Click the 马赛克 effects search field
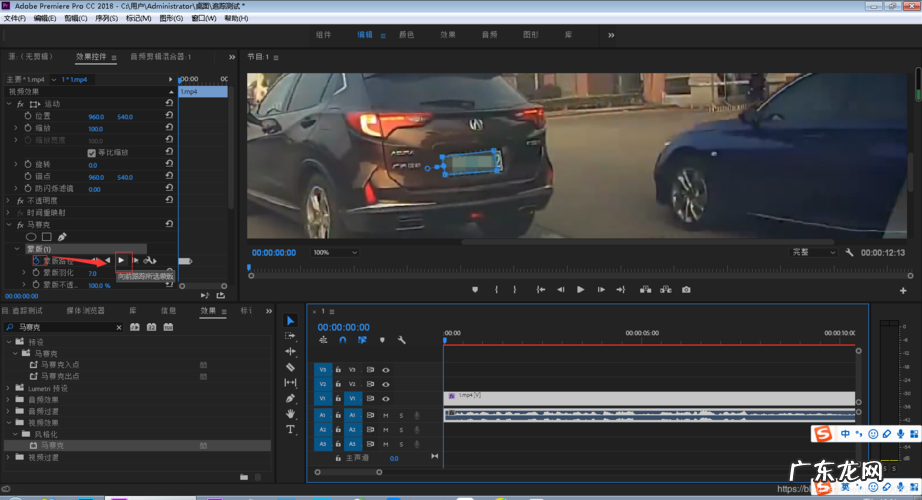Viewport: 922px width, 500px height. (x=60, y=327)
